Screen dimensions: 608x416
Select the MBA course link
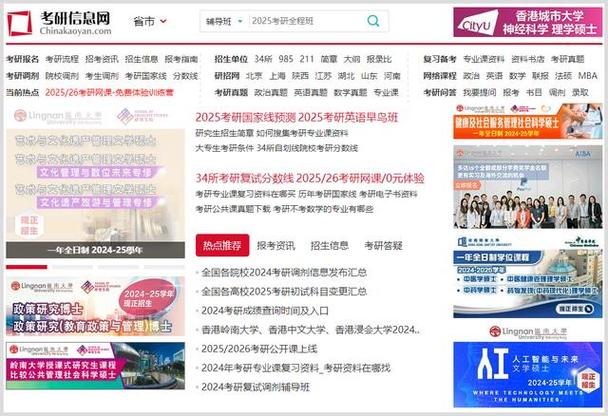(587, 76)
